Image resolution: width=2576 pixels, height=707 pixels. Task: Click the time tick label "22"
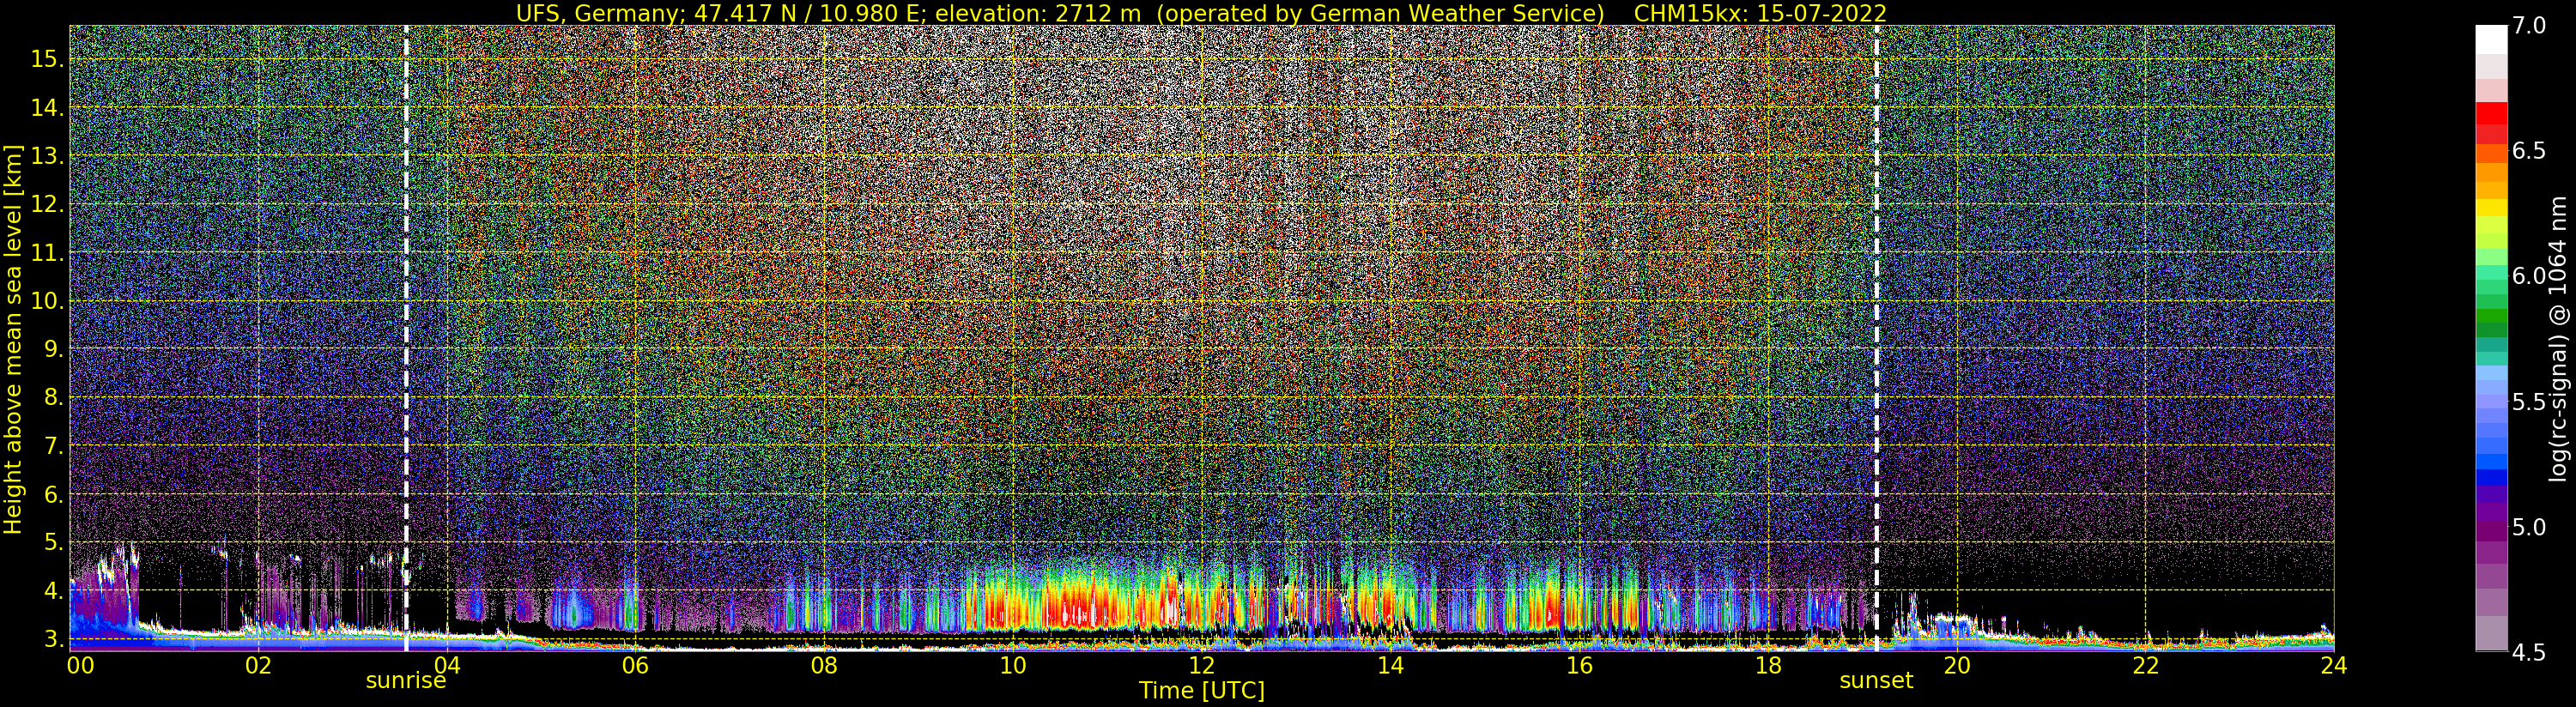(x=2146, y=665)
